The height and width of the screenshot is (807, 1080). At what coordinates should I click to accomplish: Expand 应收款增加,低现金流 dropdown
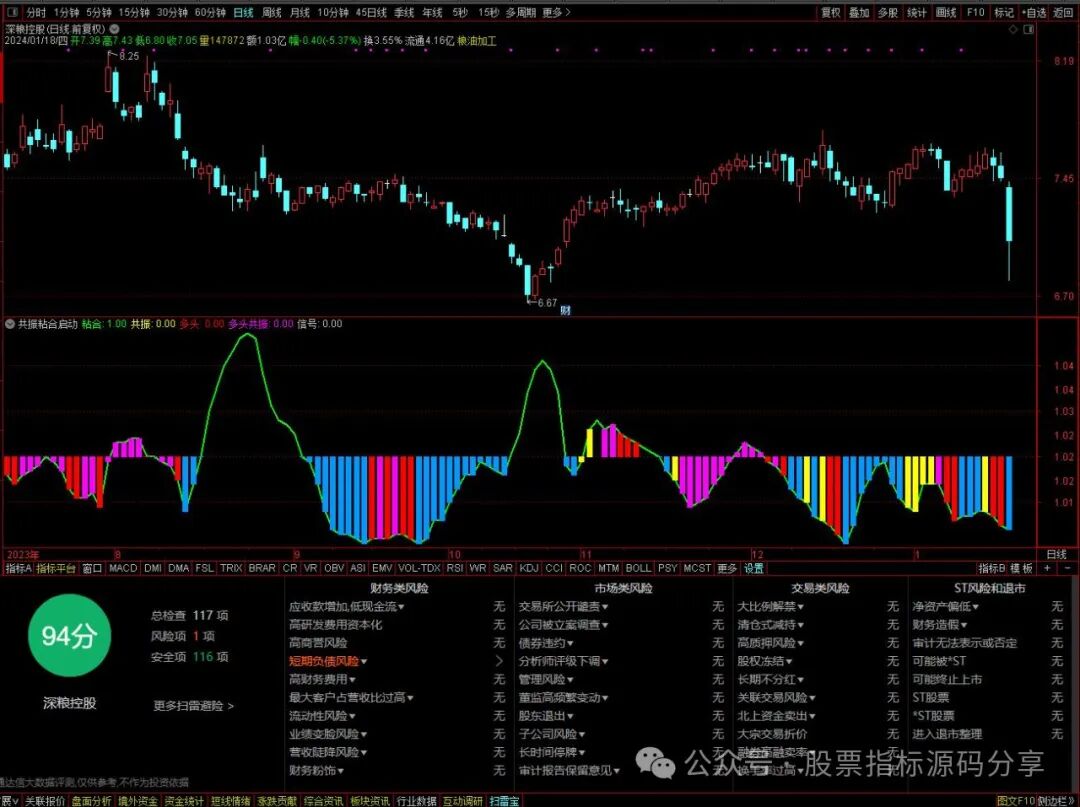click(346, 607)
